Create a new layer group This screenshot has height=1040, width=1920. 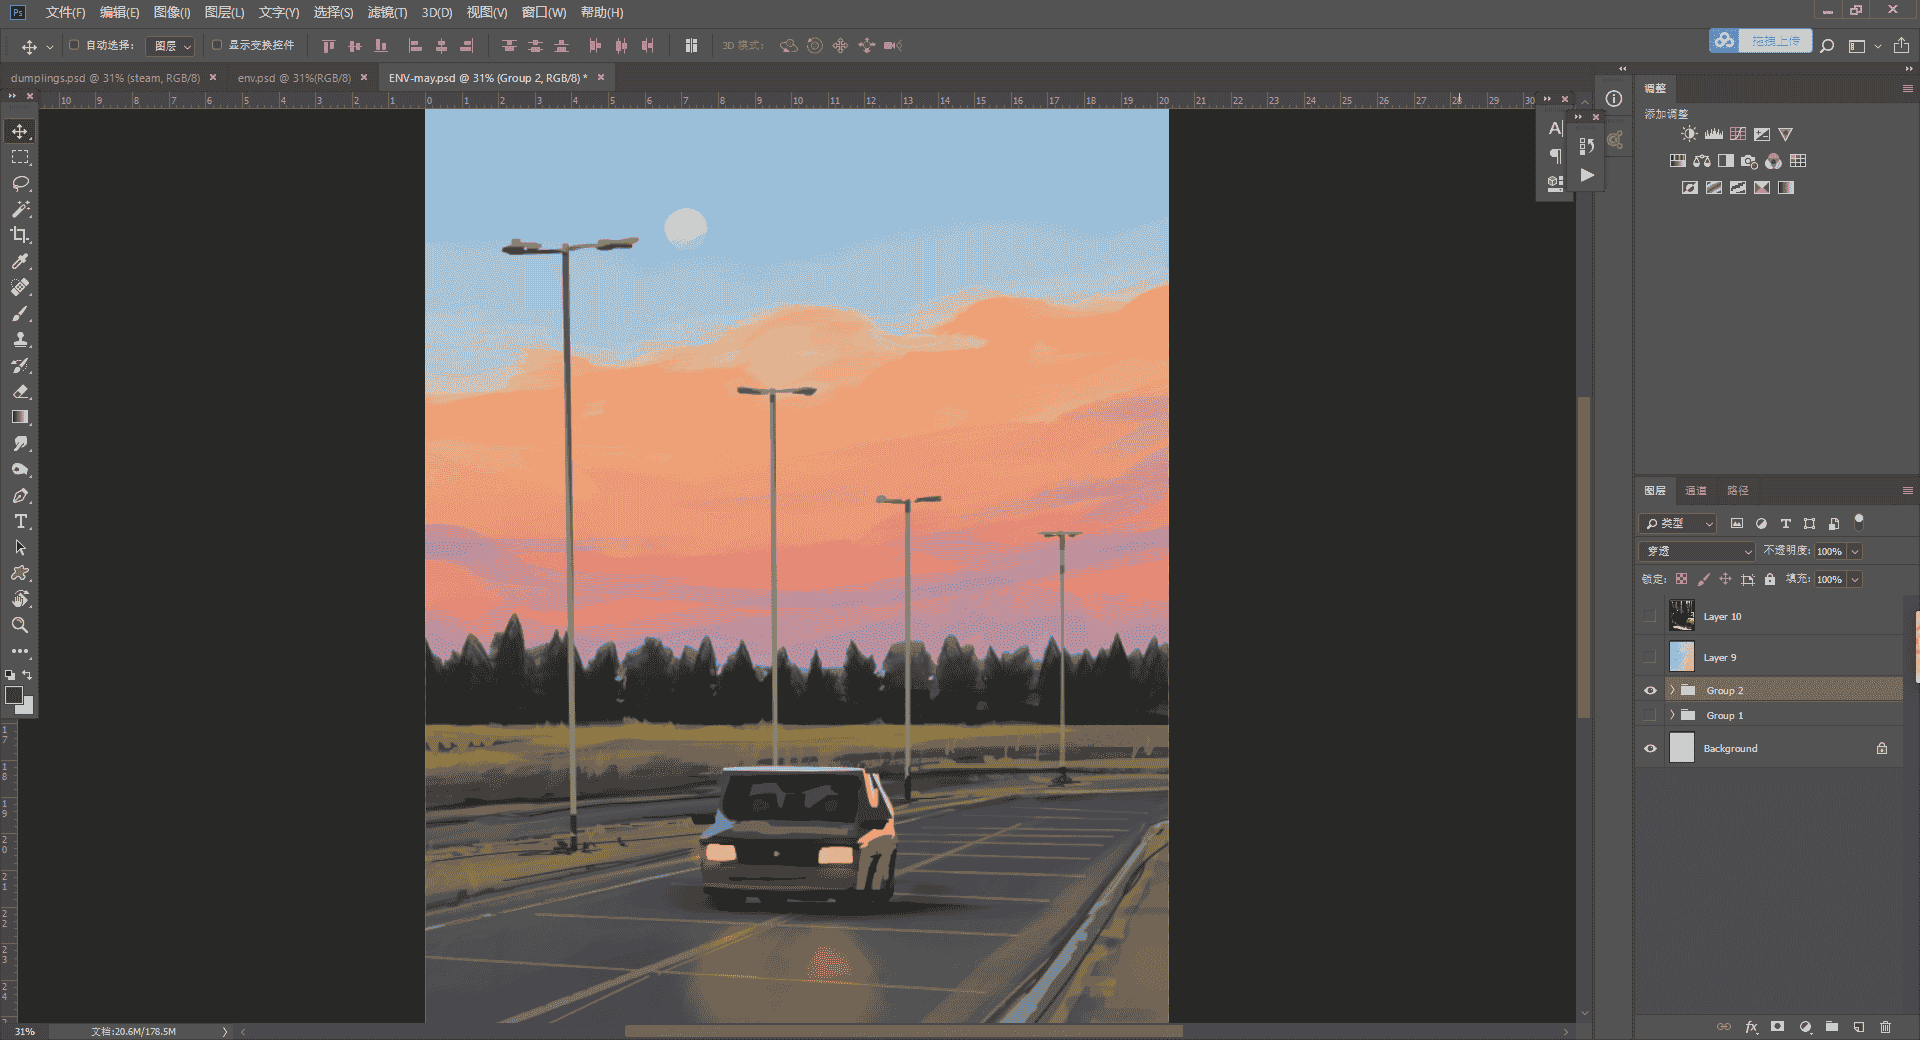click(1832, 1027)
